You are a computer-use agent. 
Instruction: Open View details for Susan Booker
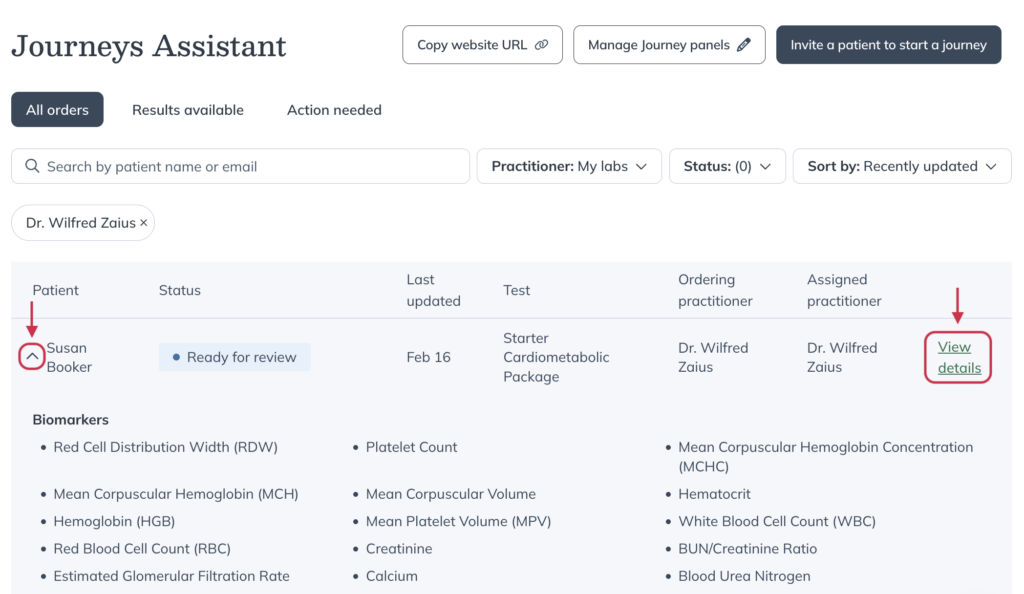pyautogui.click(x=957, y=357)
